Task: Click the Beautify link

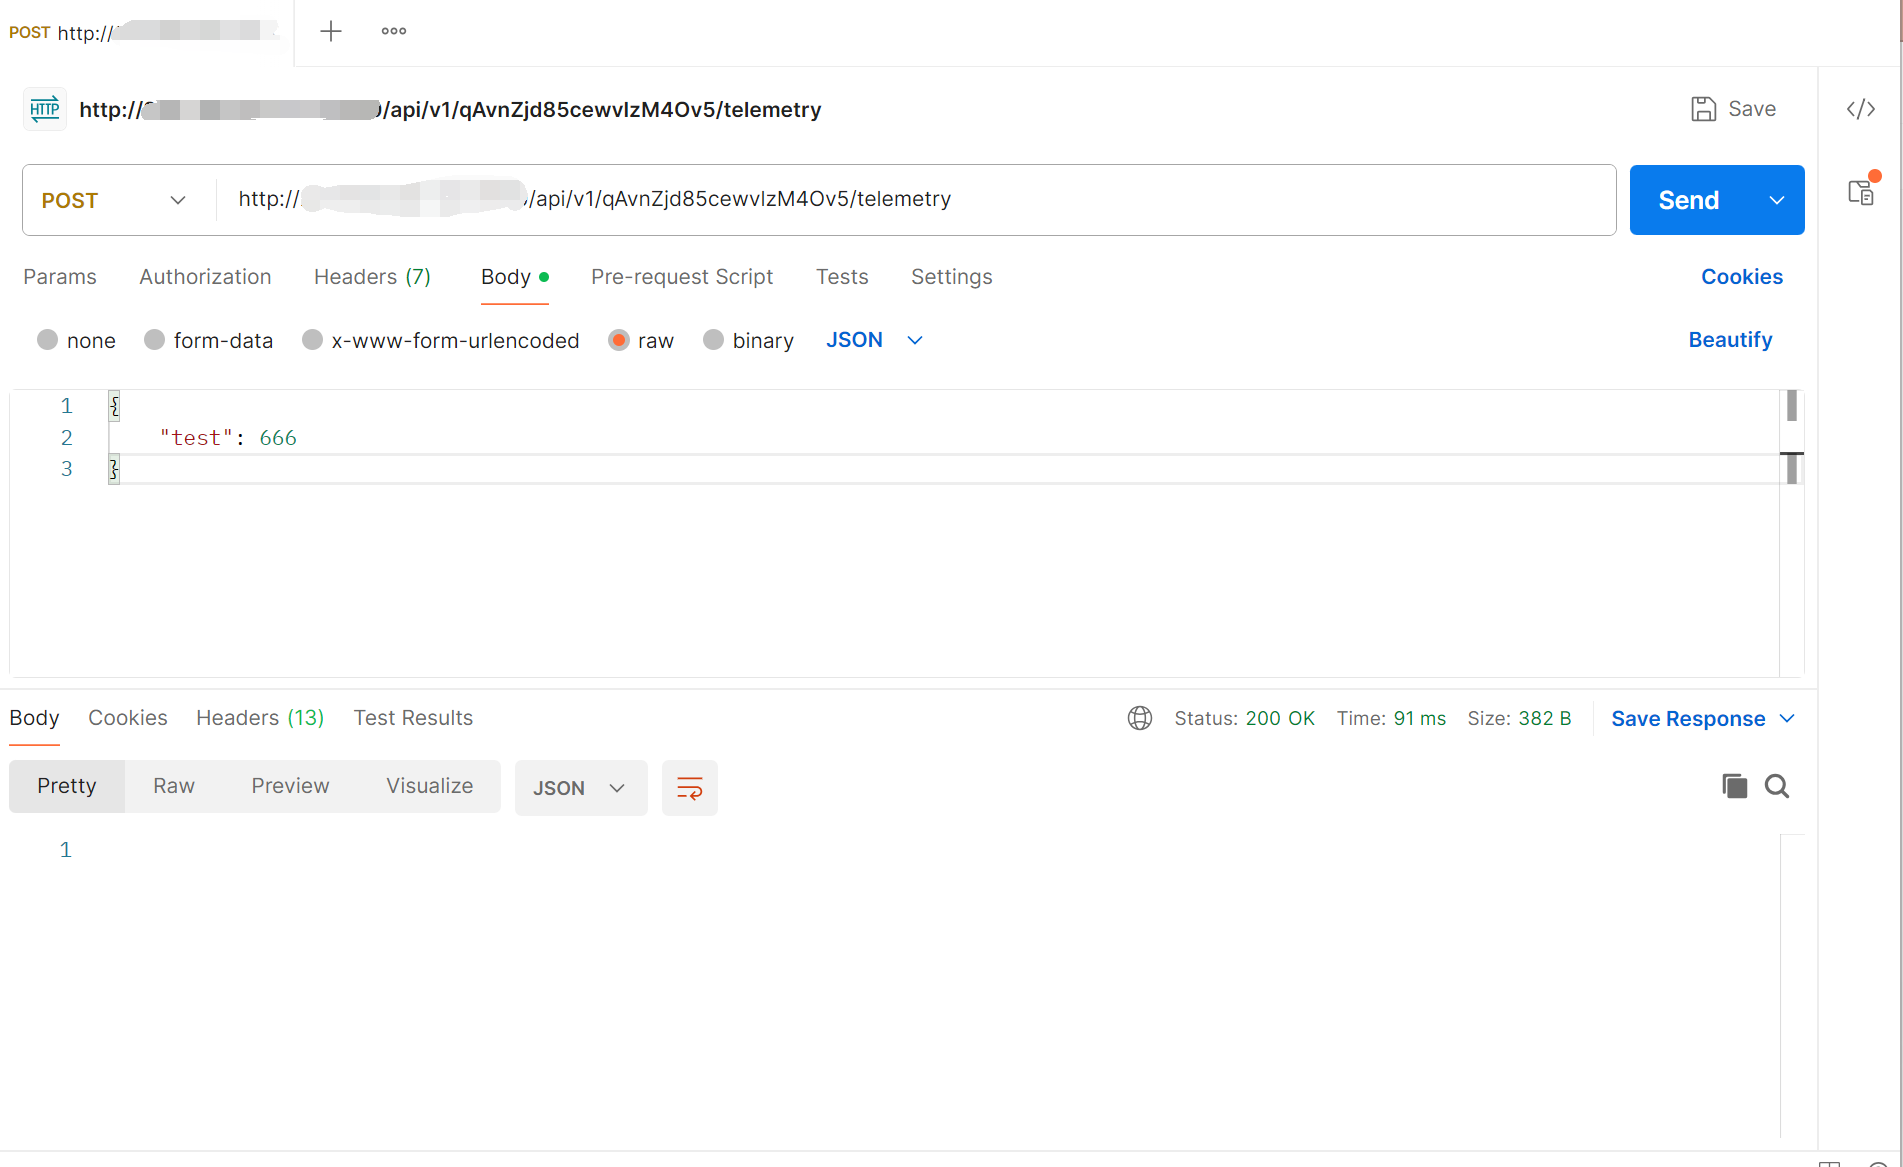Action: point(1730,340)
